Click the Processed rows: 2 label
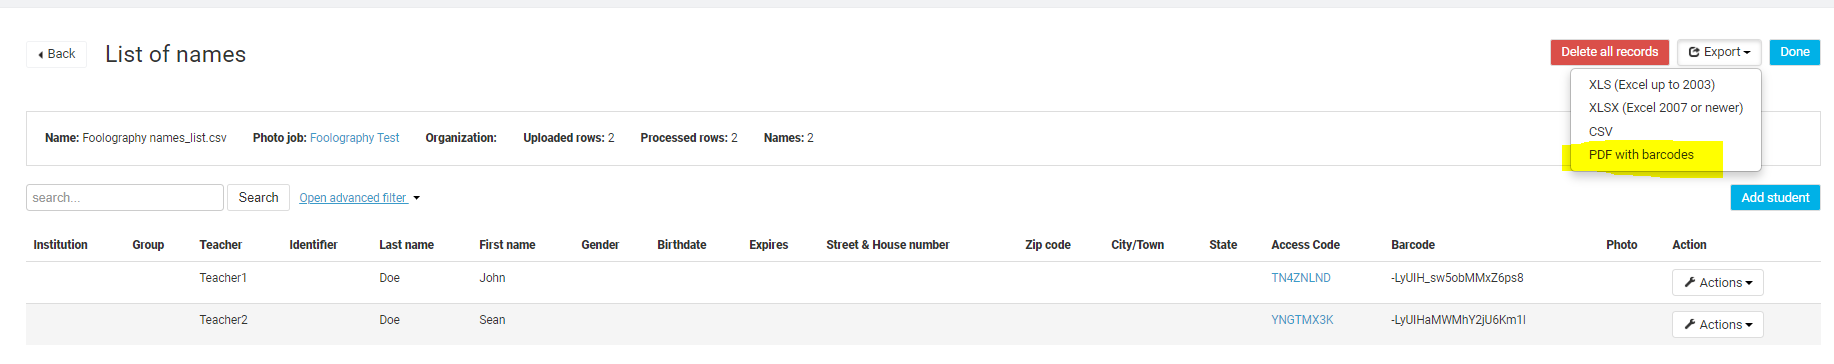 coord(688,138)
